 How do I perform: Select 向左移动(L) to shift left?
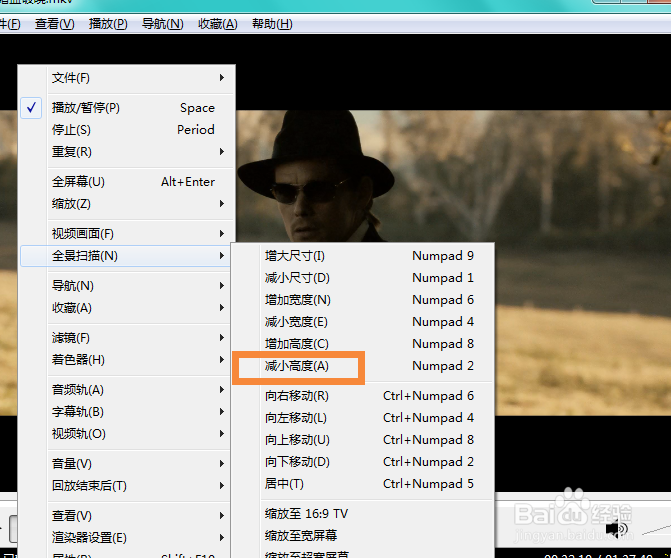[x=363, y=418]
